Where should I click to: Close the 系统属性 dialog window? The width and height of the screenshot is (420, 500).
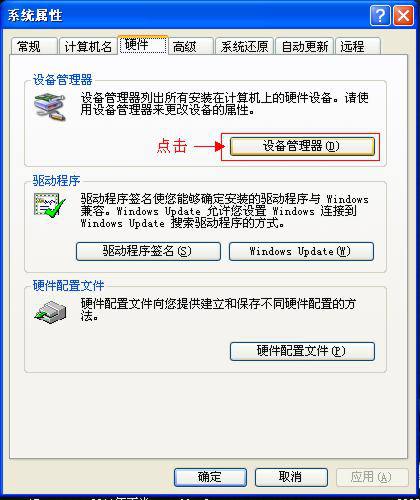tap(403, 15)
